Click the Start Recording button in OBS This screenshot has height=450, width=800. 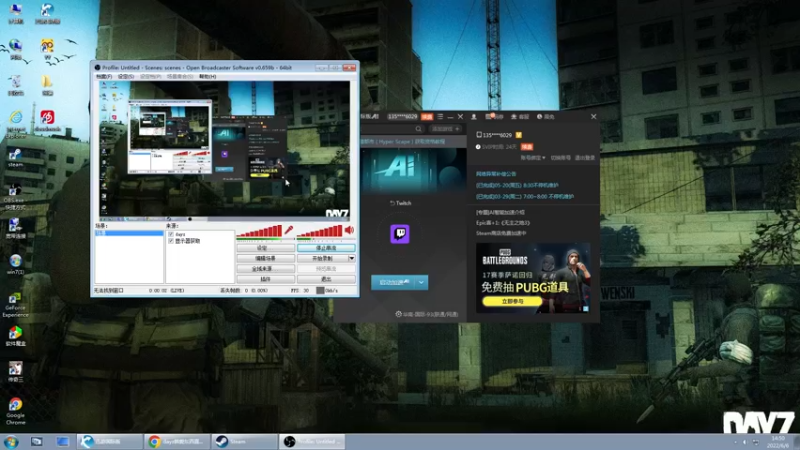click(x=322, y=259)
